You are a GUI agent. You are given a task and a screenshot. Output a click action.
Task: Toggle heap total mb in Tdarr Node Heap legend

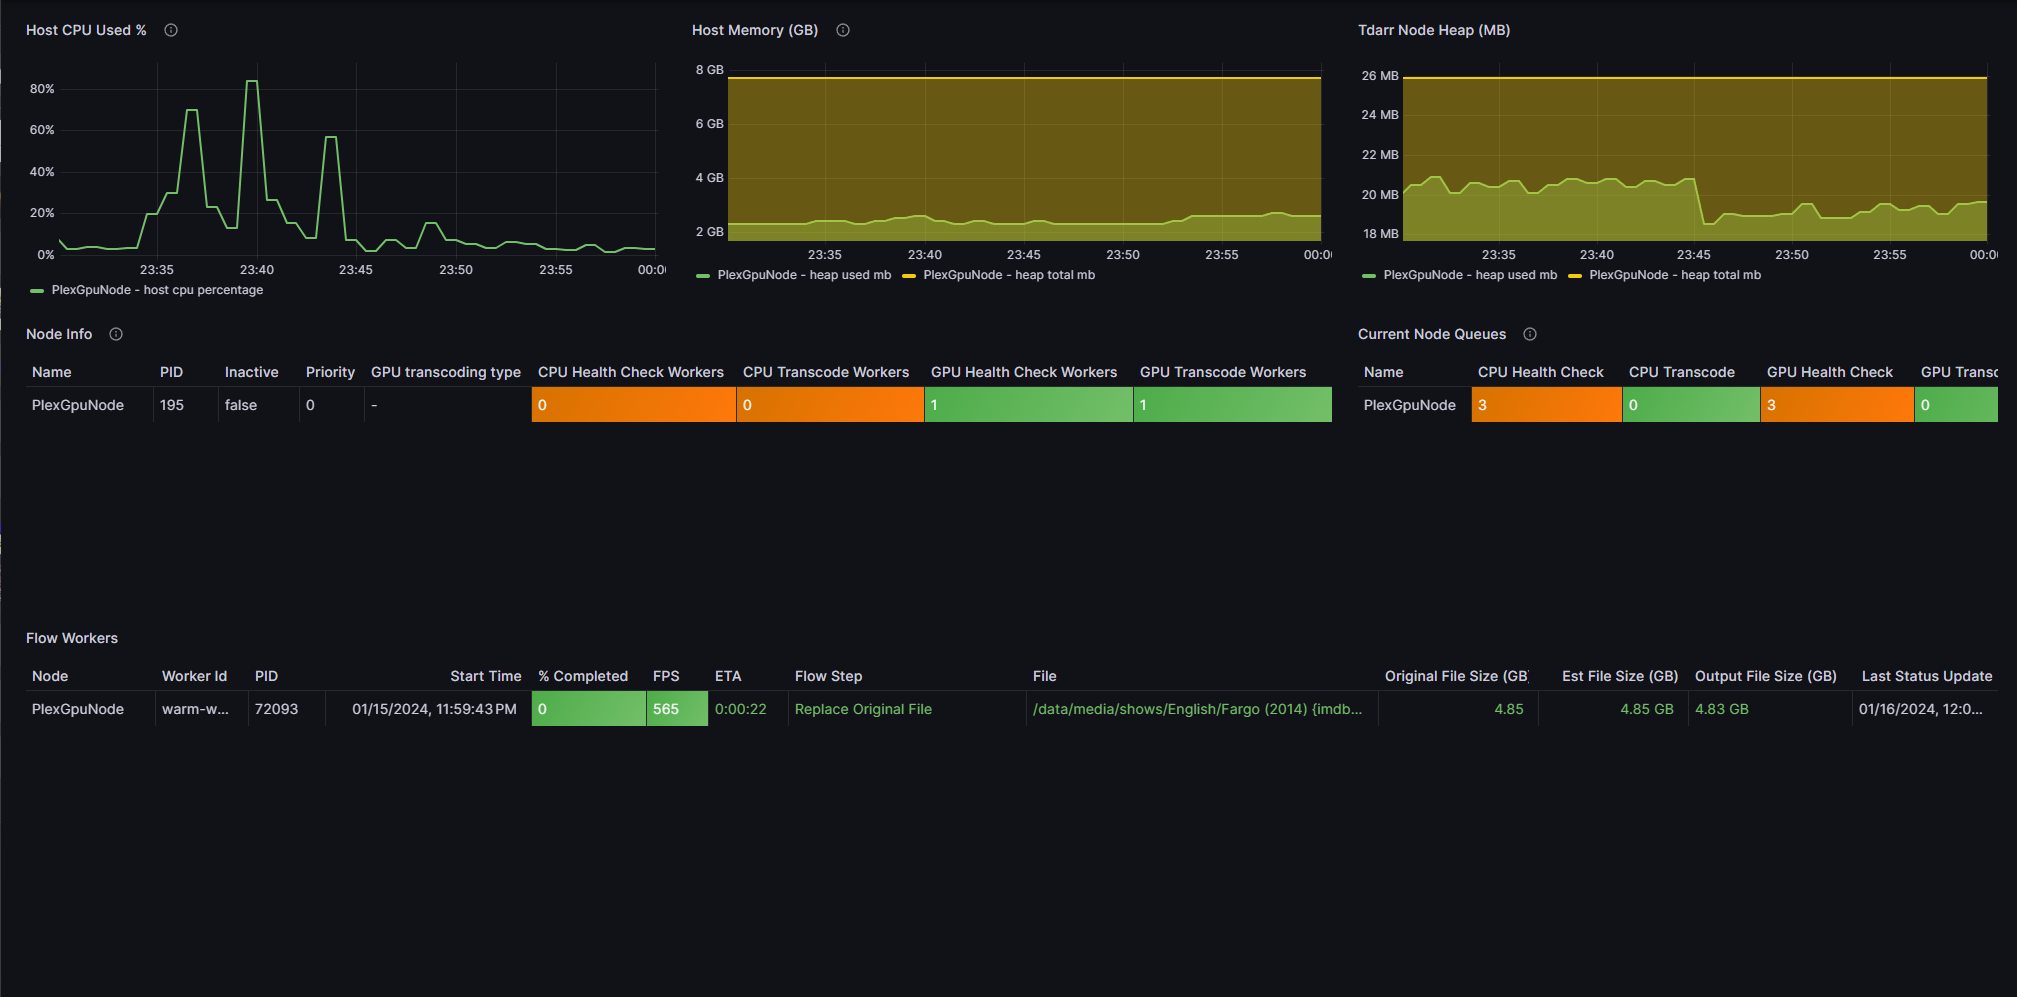pyautogui.click(x=1675, y=275)
